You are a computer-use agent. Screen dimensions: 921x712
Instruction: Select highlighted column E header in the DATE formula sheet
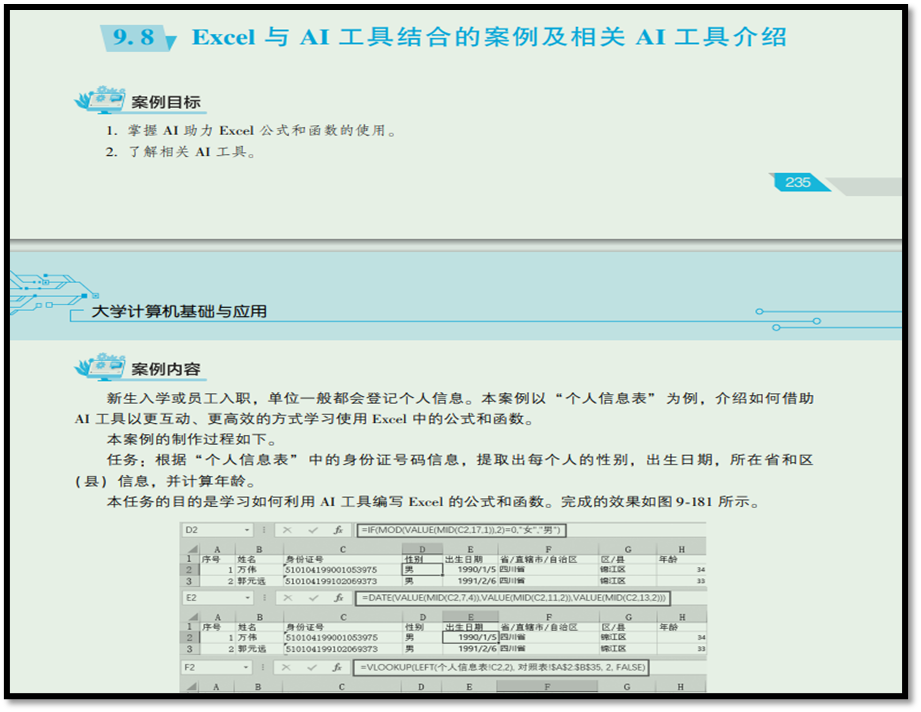[470, 617]
